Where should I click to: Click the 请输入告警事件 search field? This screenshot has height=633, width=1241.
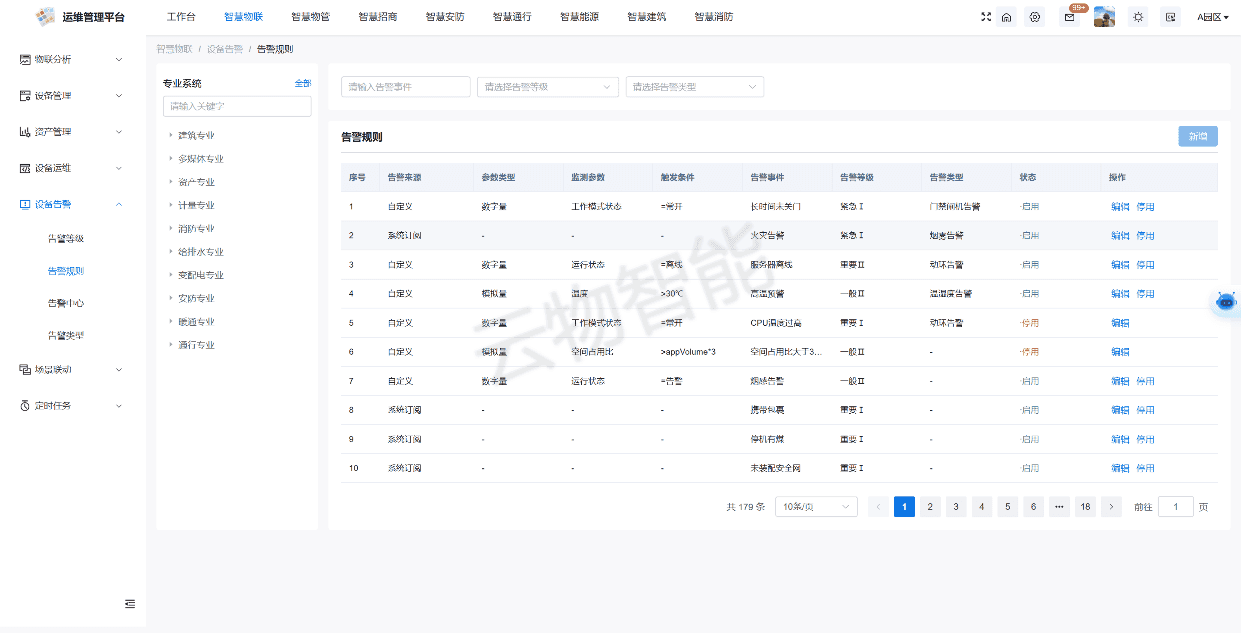[x=405, y=87]
